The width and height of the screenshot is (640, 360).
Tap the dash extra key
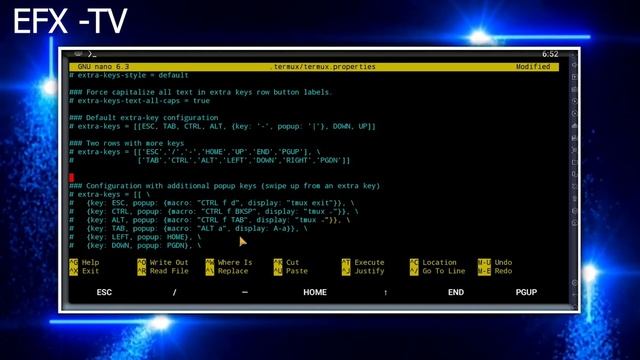(244, 292)
